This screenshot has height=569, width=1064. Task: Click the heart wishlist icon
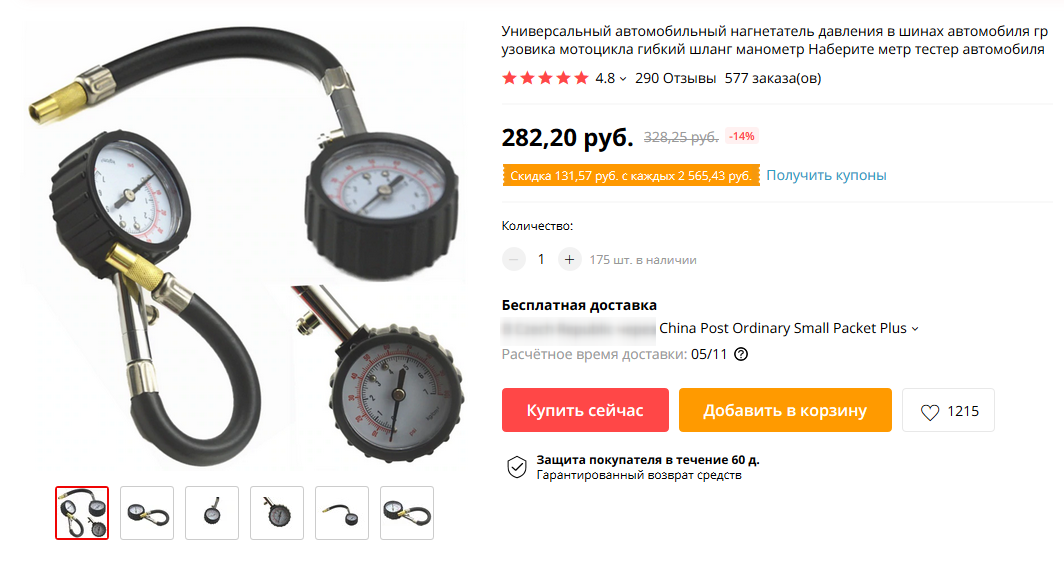pos(930,412)
